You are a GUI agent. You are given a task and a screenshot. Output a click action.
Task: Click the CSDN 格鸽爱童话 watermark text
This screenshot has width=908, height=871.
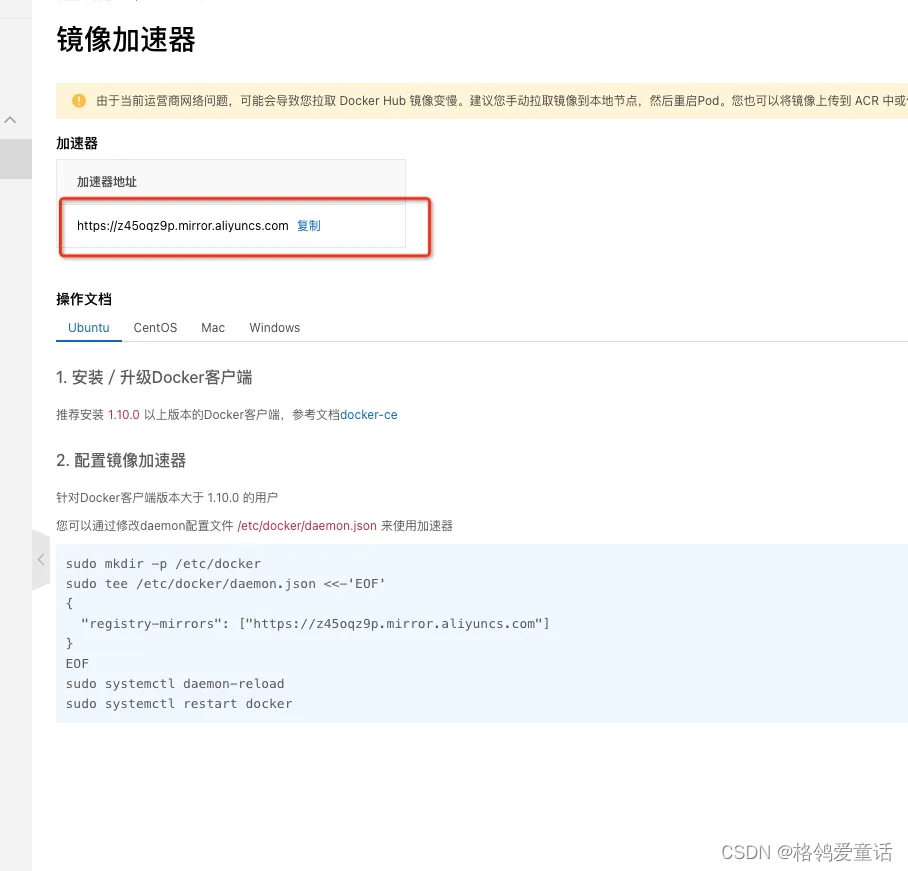click(805, 852)
